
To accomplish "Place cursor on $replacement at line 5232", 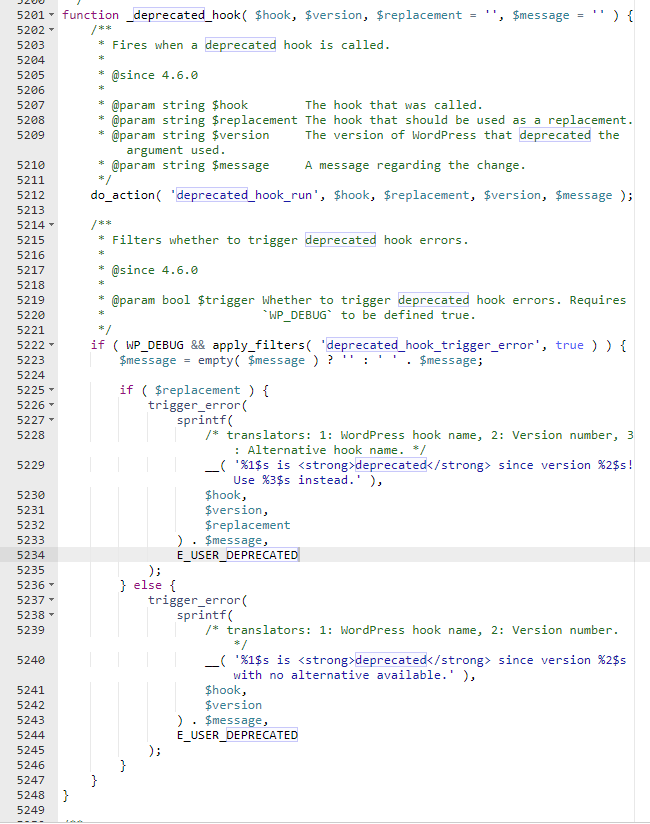I will point(247,525).
